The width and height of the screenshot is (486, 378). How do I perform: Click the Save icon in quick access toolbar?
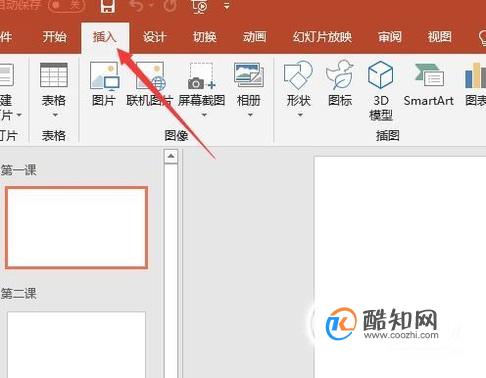coord(108,6)
